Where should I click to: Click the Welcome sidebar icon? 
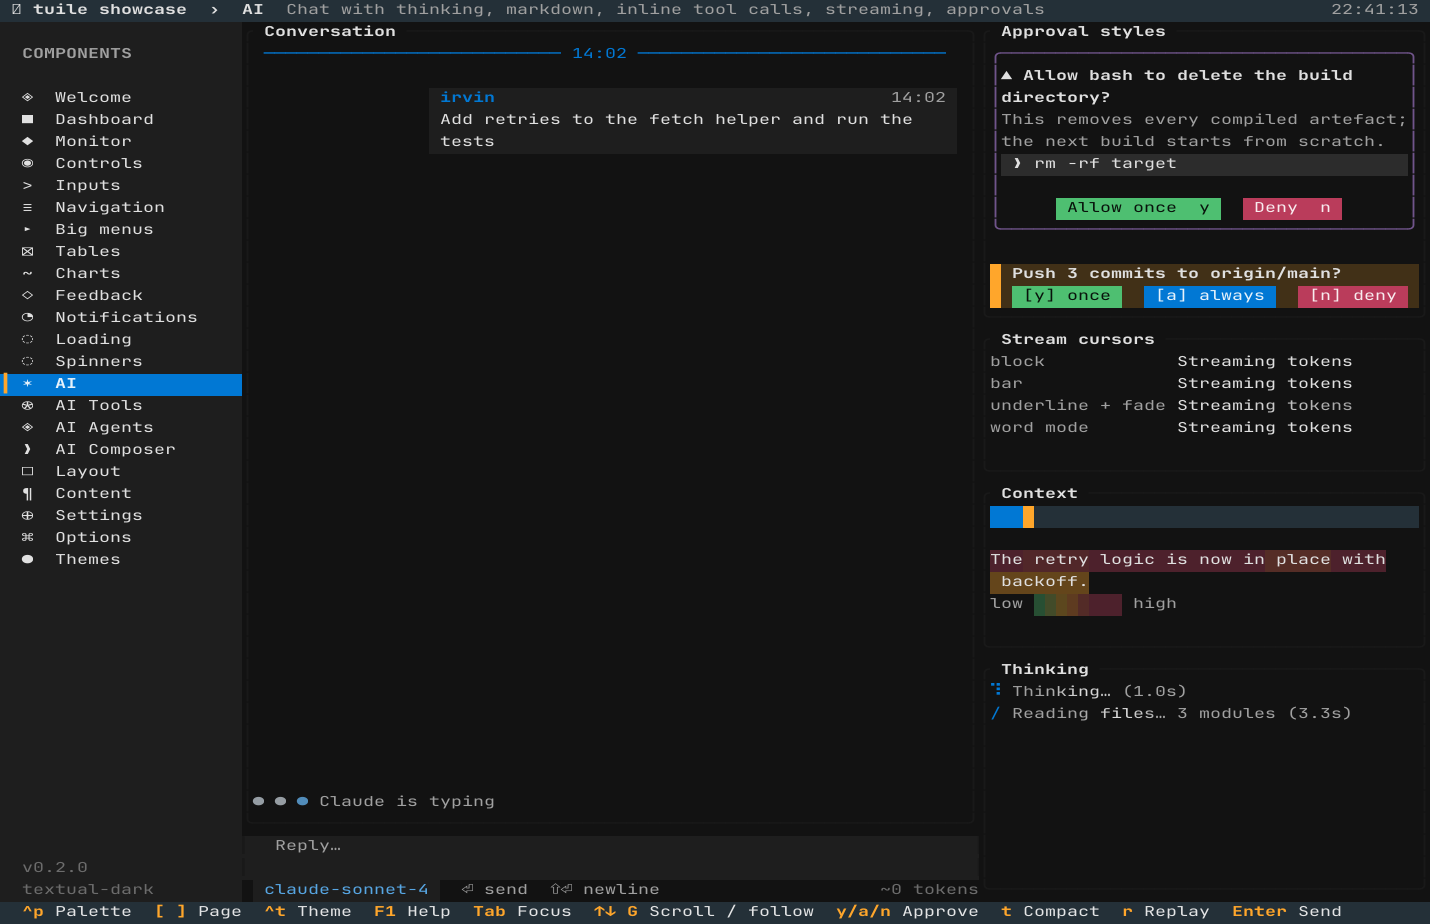[x=27, y=97]
